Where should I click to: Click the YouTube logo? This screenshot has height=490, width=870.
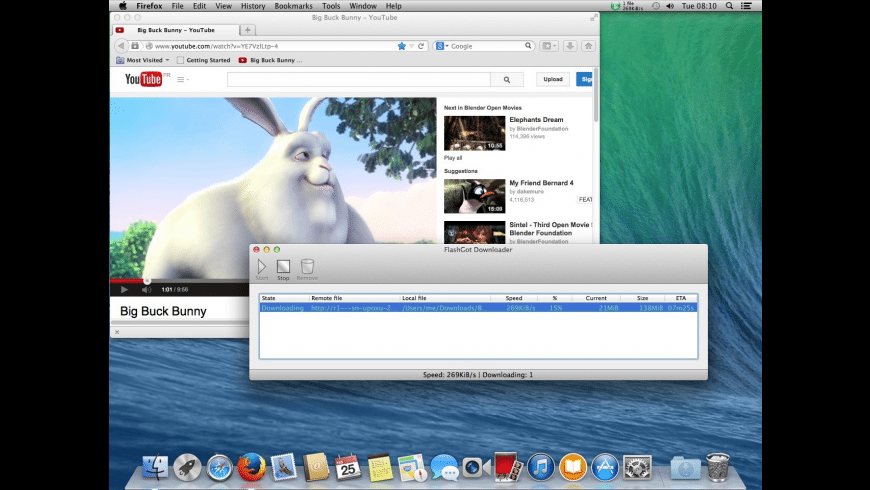click(146, 79)
